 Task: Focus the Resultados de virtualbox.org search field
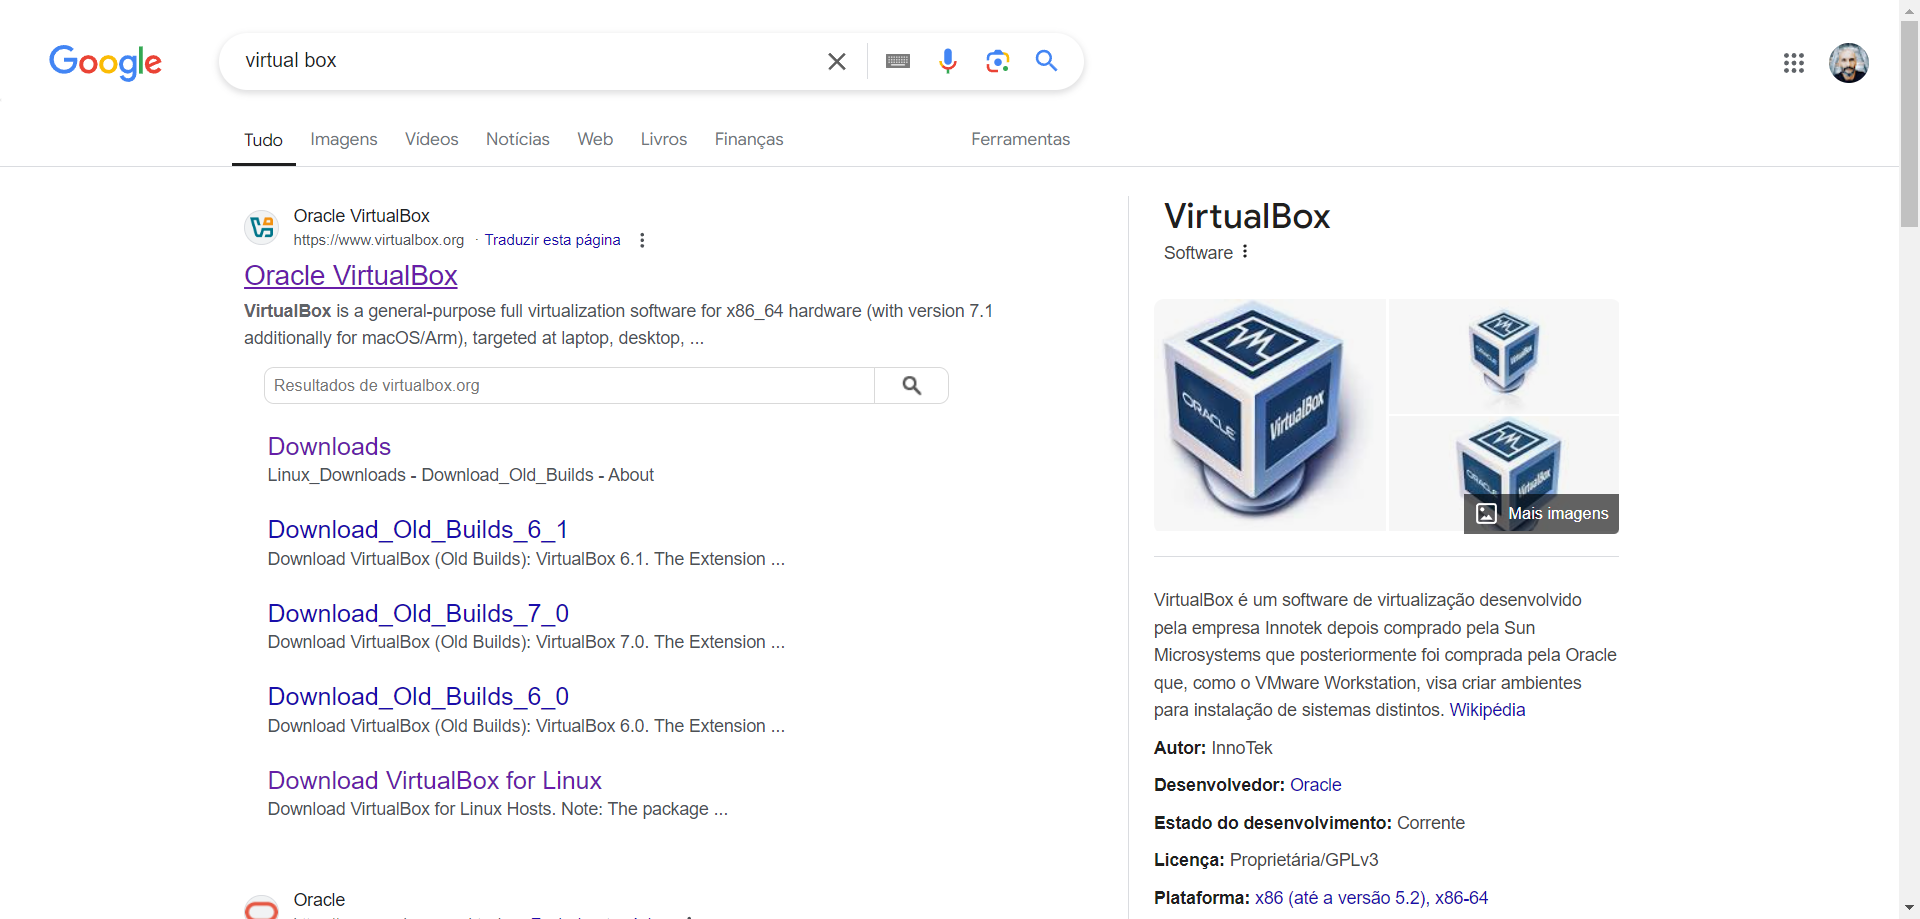click(569, 385)
